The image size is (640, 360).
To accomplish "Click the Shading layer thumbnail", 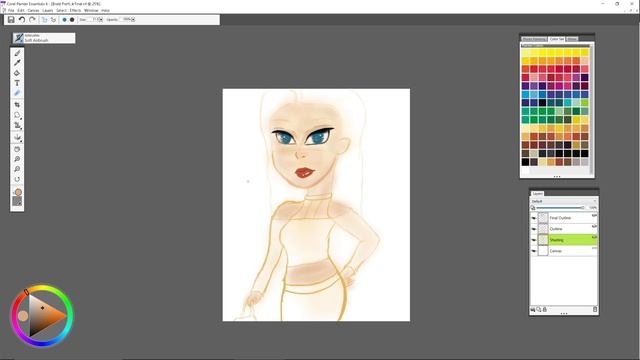I will point(543,240).
